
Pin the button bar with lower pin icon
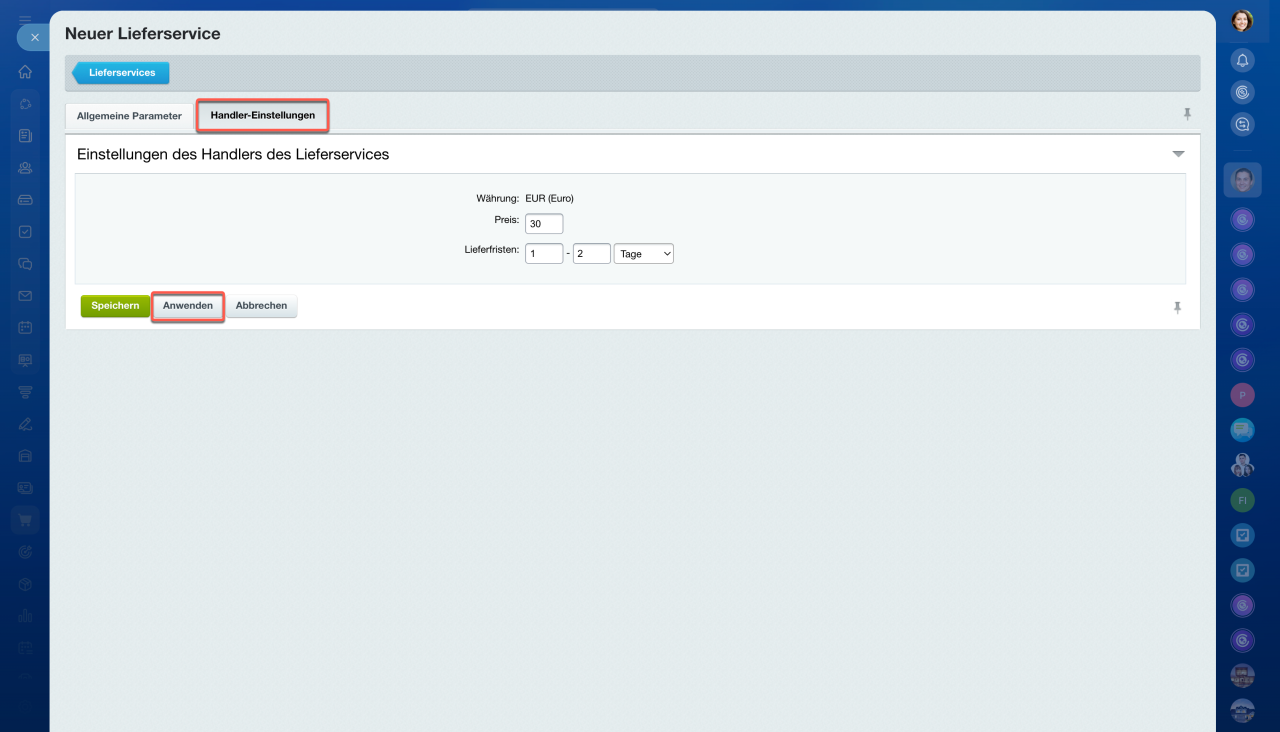coord(1177,308)
